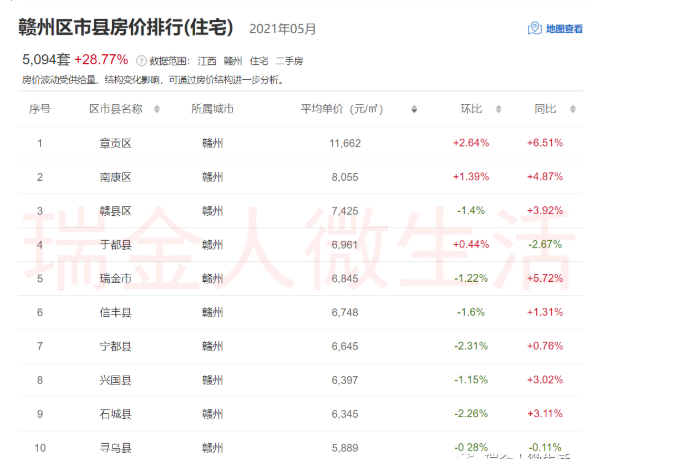Click the +1.39% month-on-month value
Viewport: 678px width, 459px height.
tap(471, 176)
